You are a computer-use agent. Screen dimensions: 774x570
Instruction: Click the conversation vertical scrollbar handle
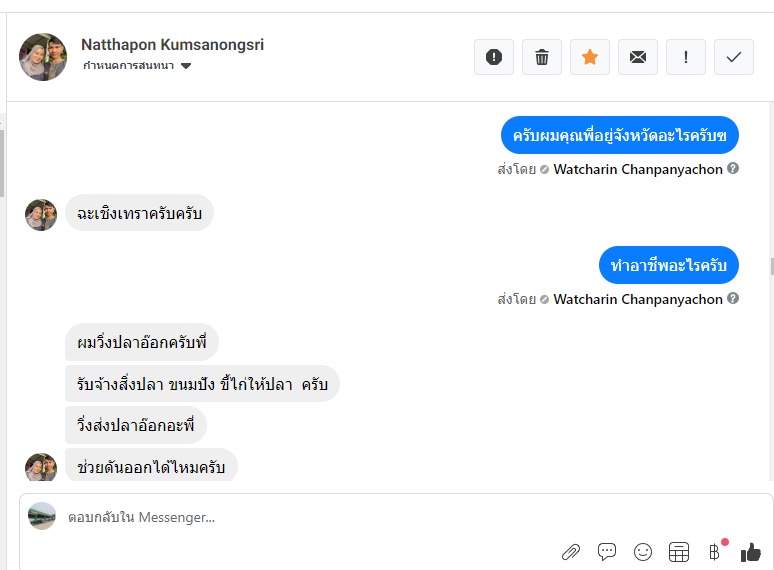(x=772, y=266)
